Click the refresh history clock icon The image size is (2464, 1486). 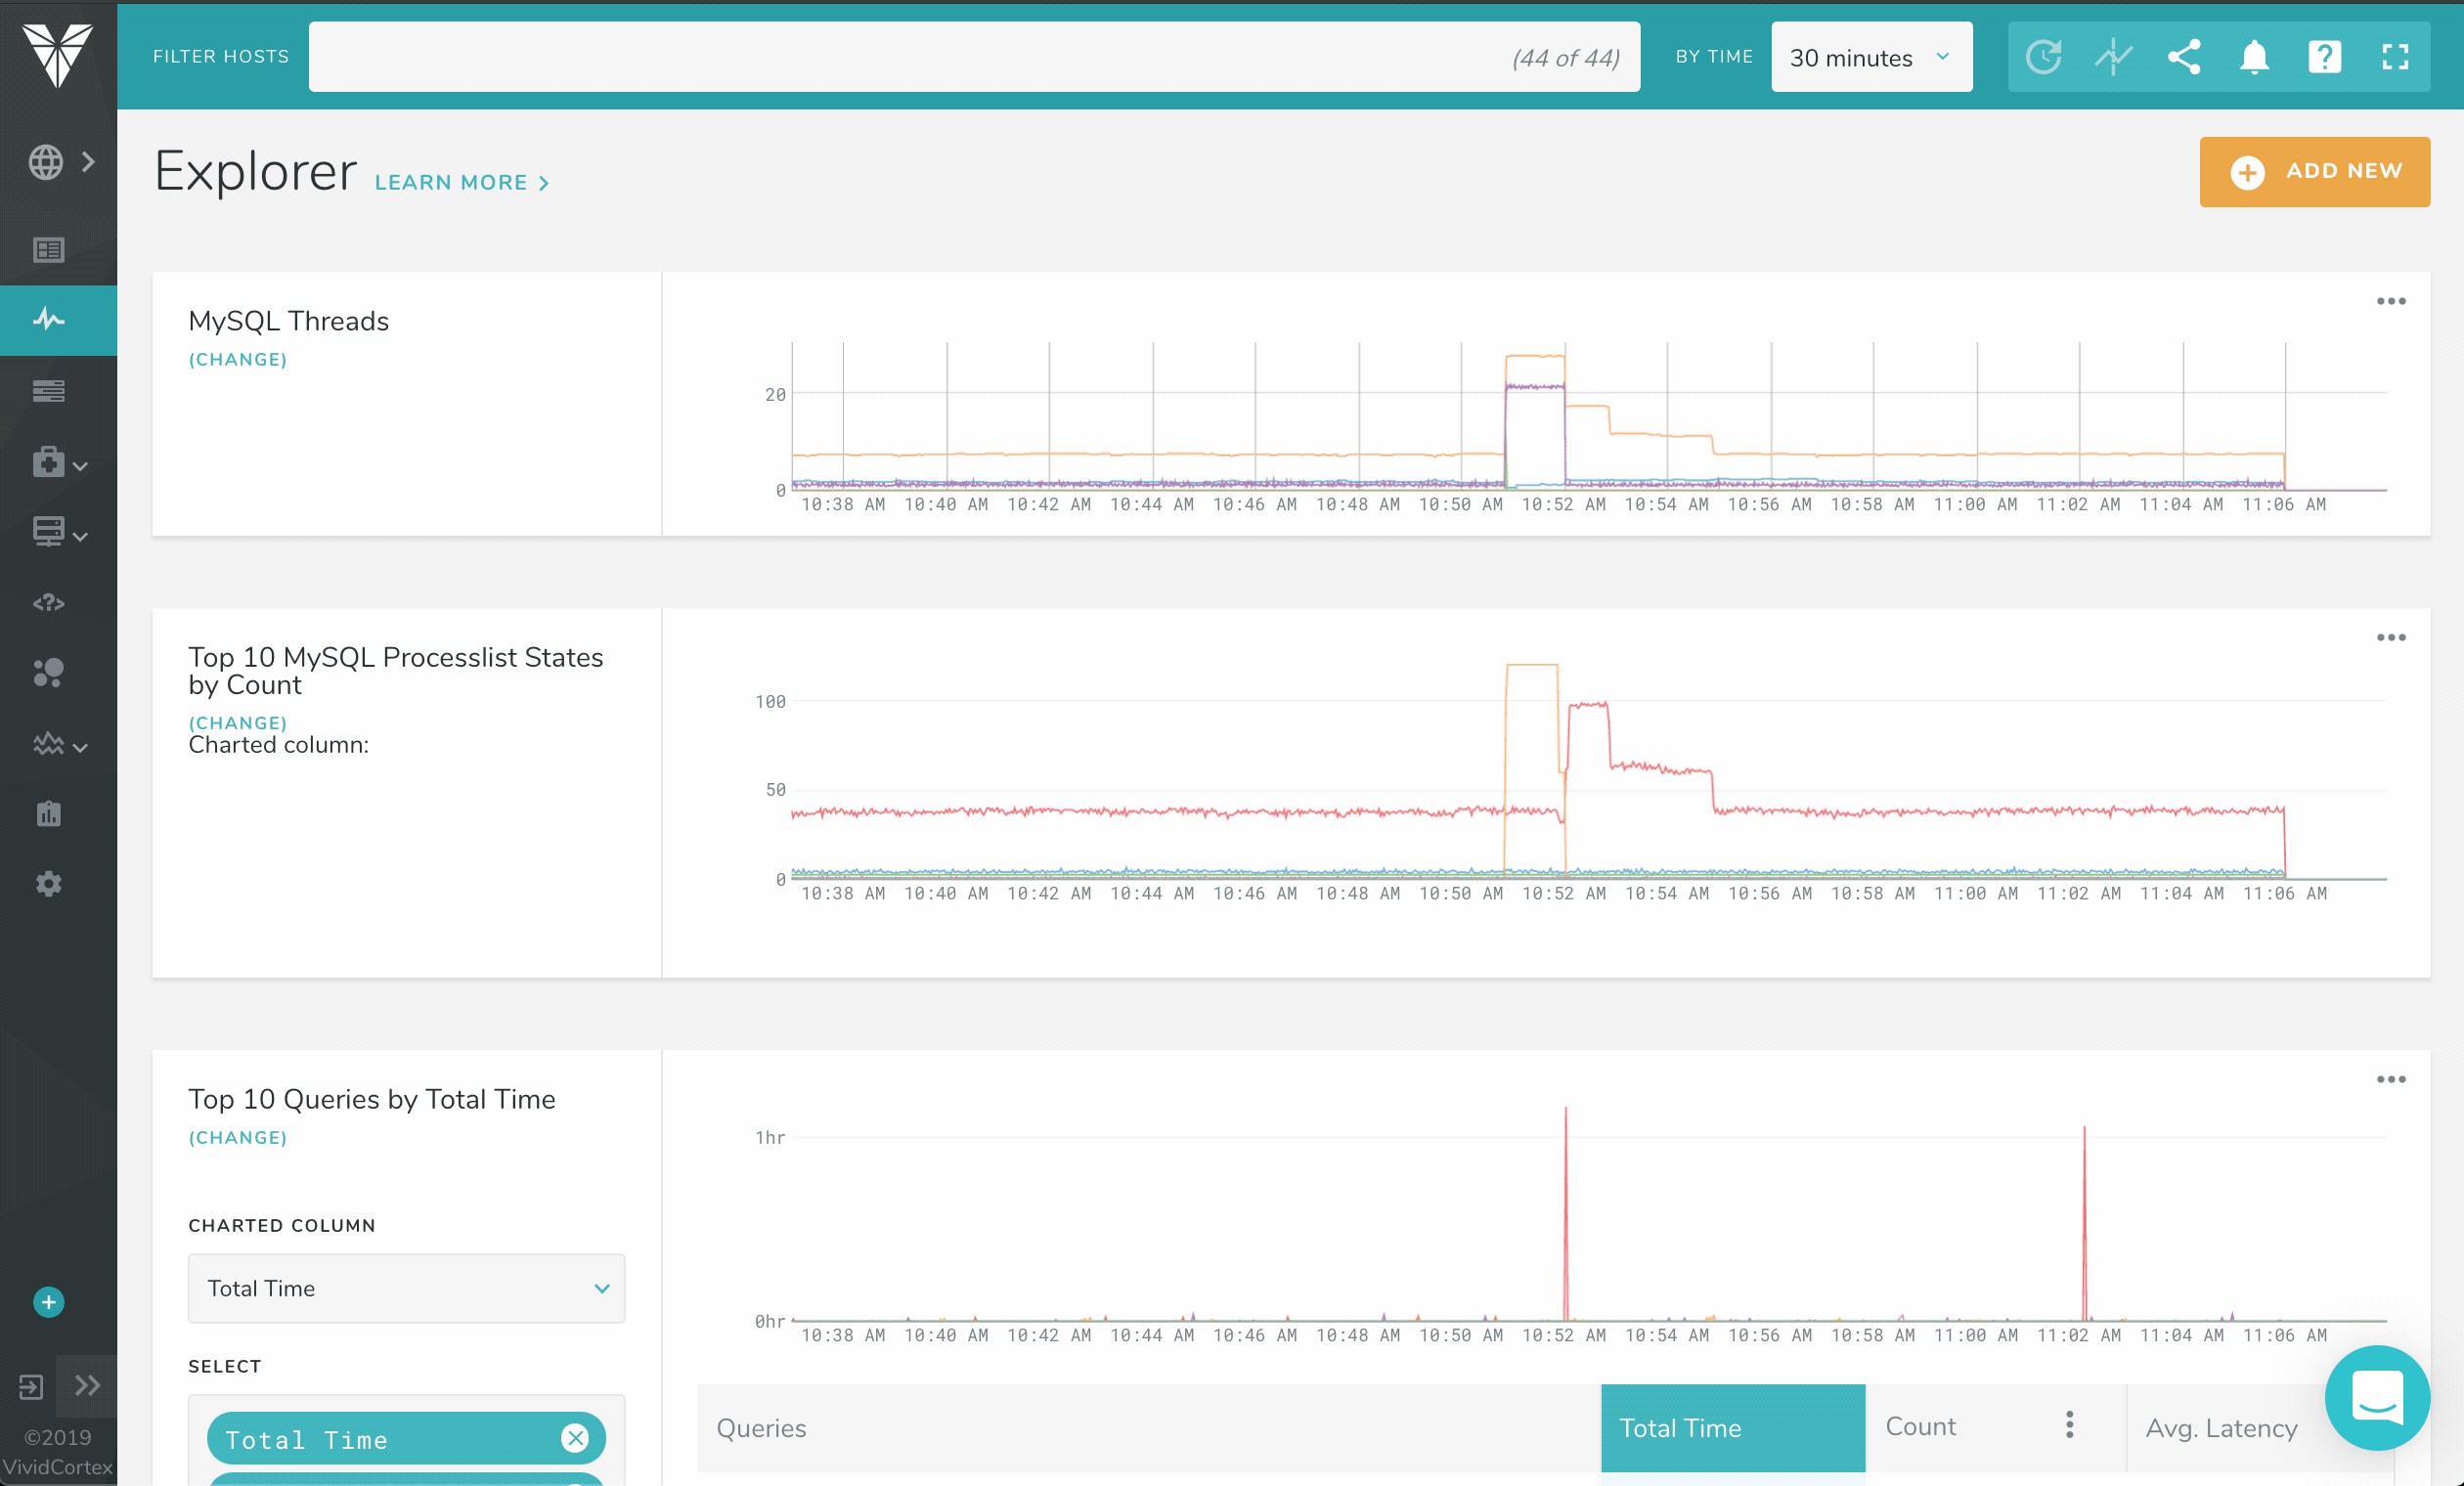tap(2043, 57)
